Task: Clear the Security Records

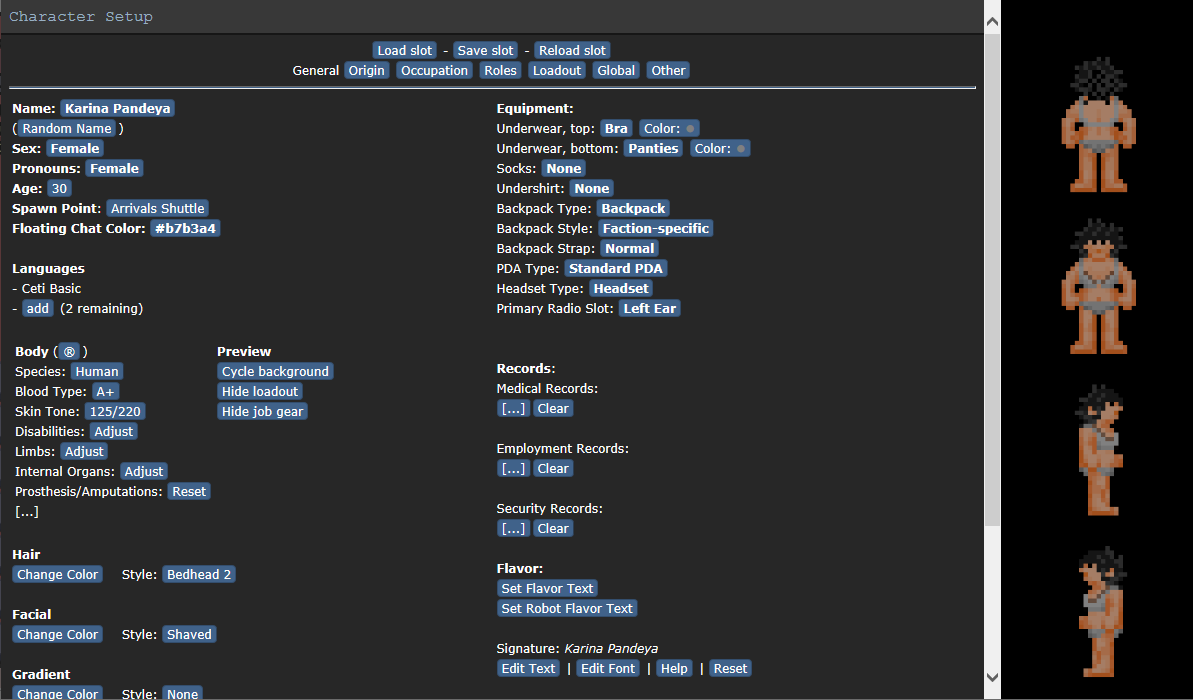Action: [x=552, y=528]
